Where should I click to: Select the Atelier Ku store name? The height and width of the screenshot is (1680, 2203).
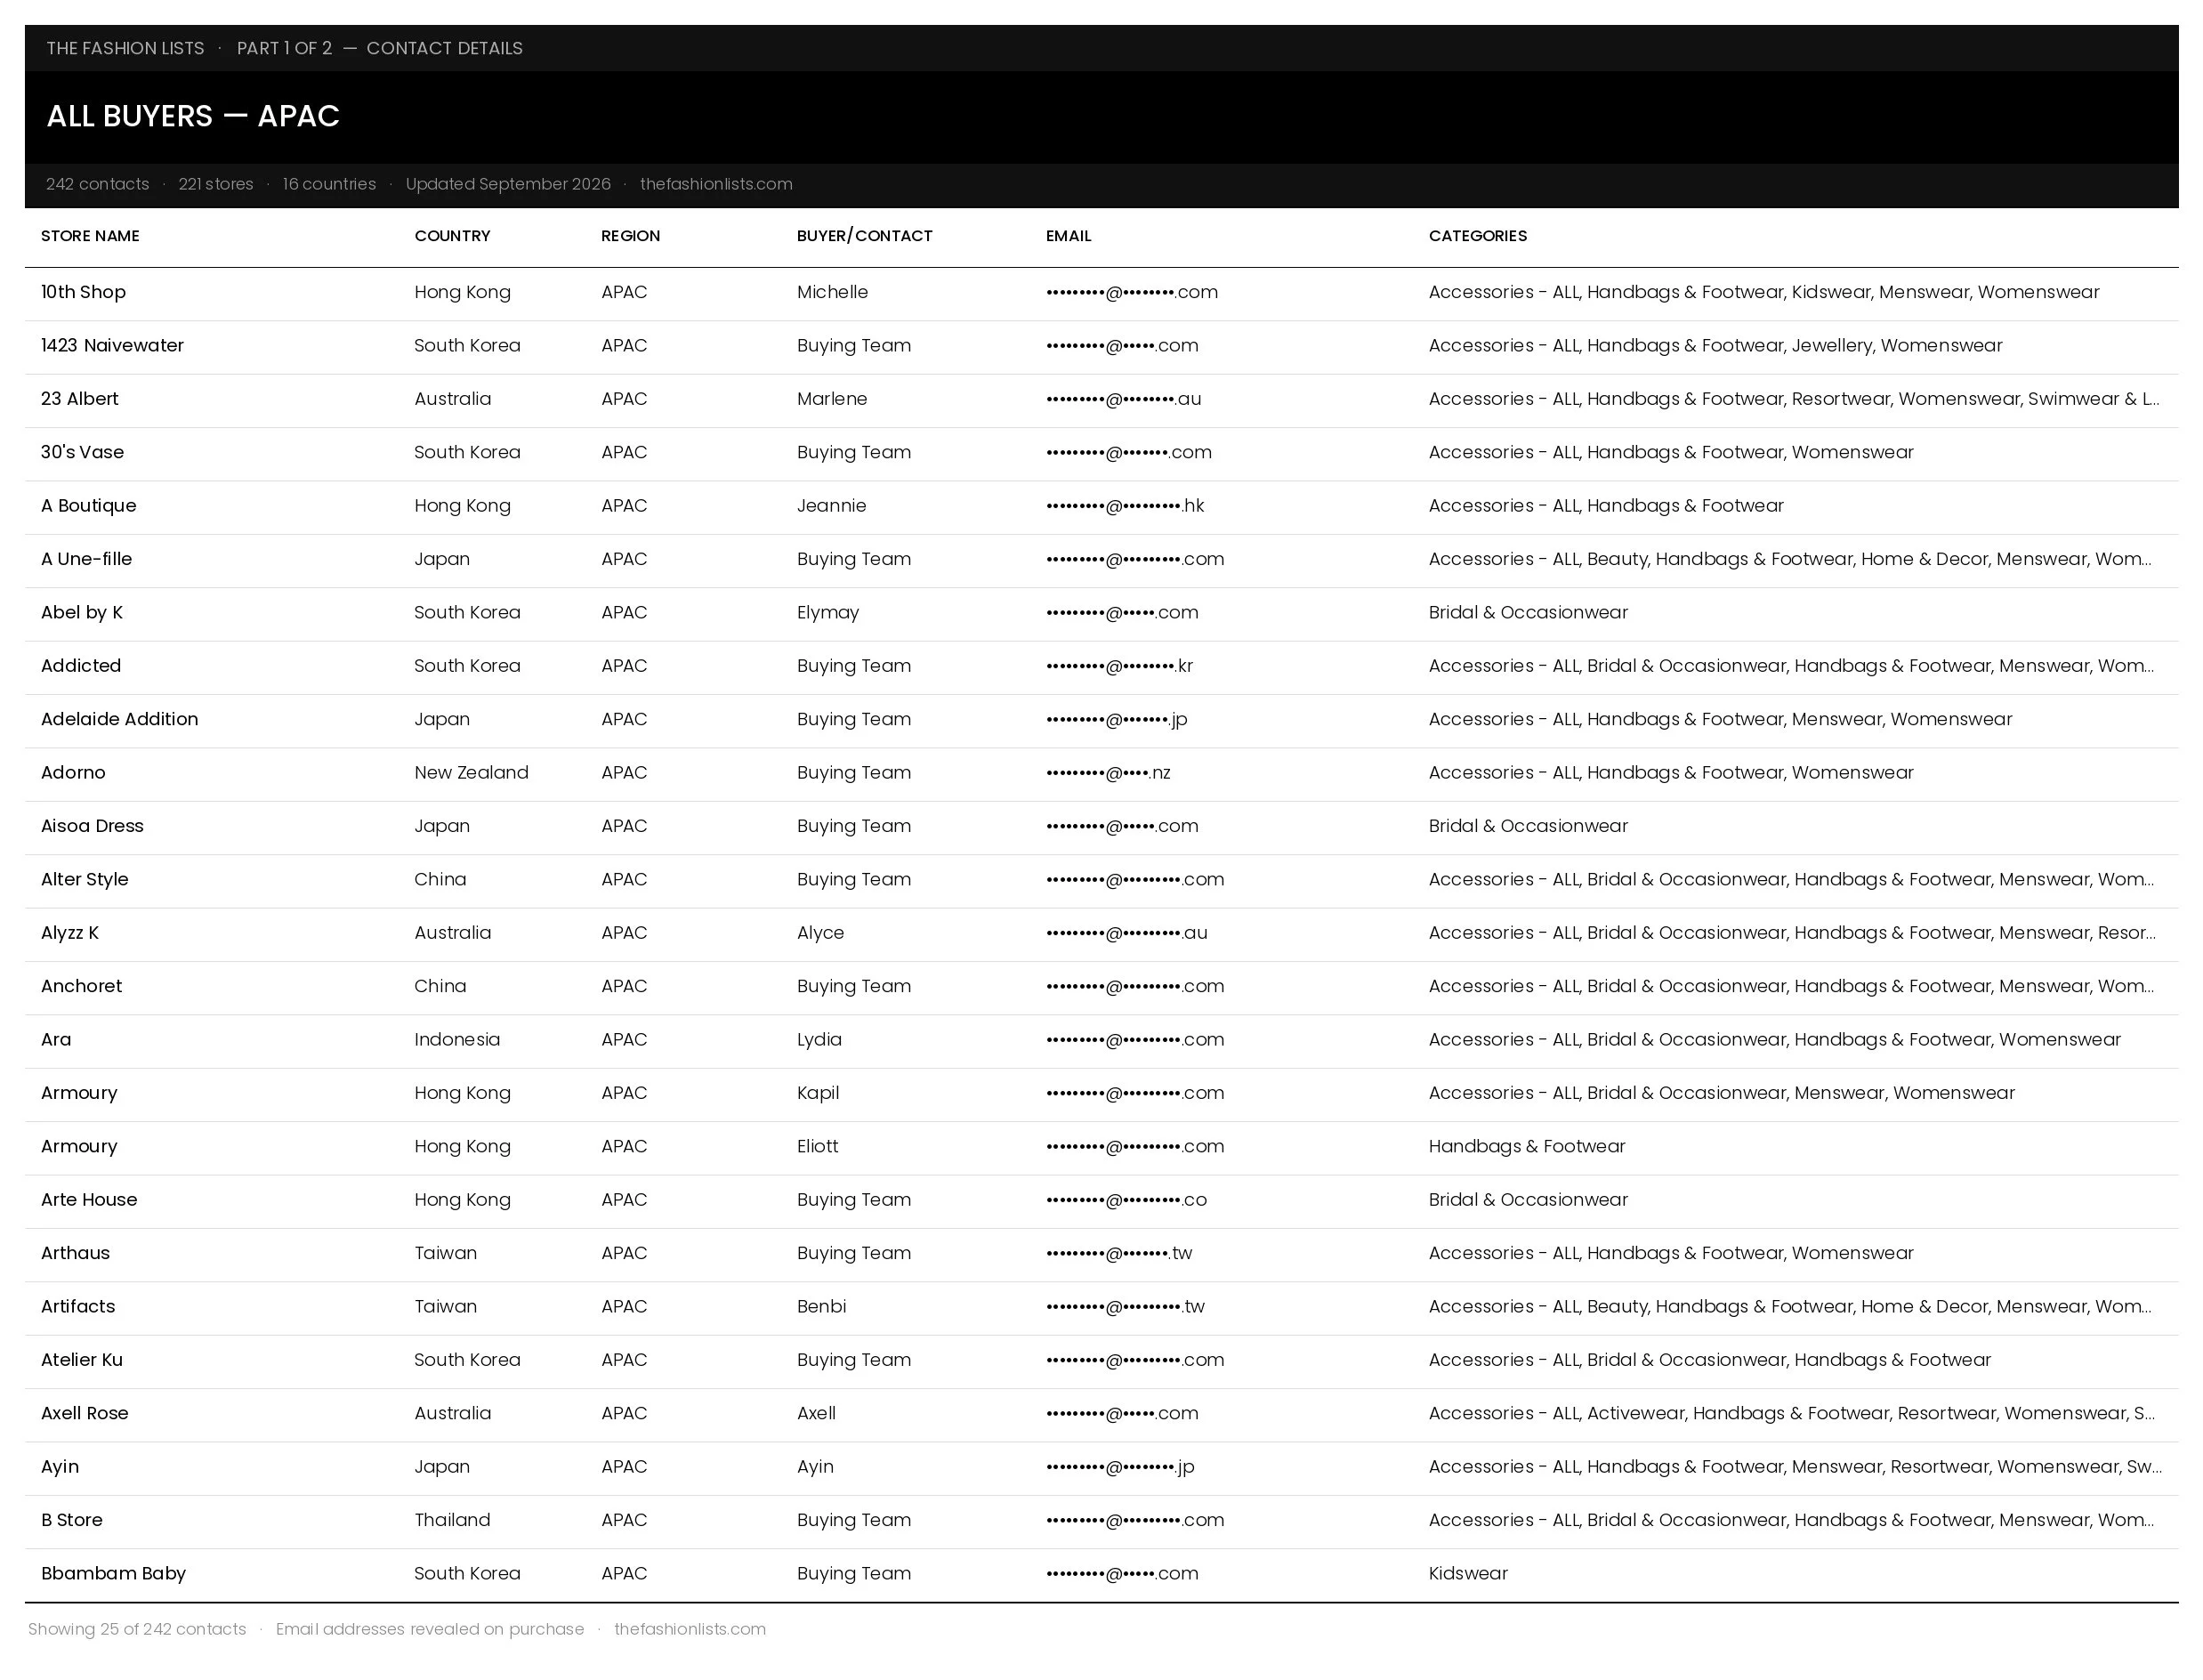point(82,1360)
